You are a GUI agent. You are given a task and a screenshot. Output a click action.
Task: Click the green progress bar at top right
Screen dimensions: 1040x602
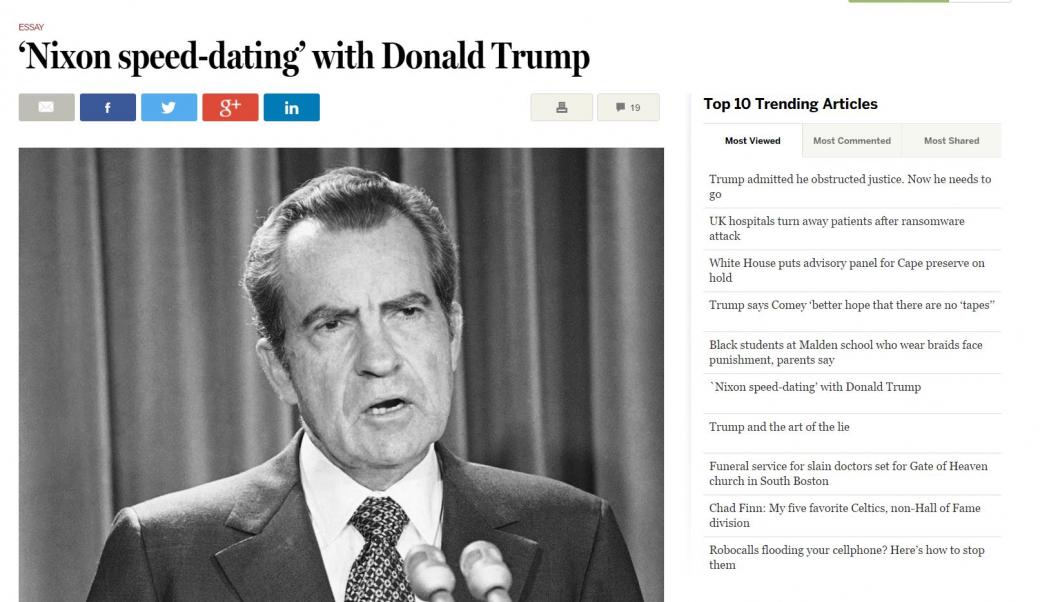[897, 3]
